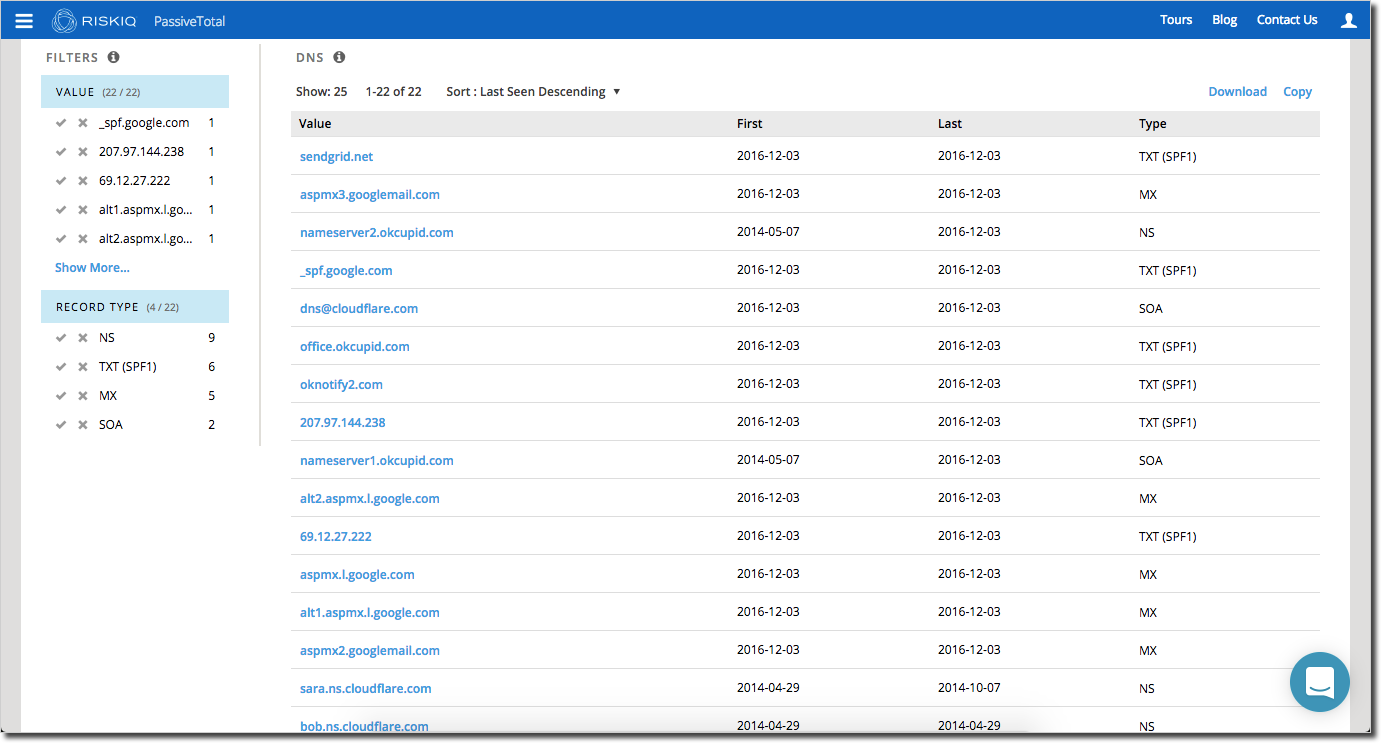Expand Show More... values

coord(92,268)
